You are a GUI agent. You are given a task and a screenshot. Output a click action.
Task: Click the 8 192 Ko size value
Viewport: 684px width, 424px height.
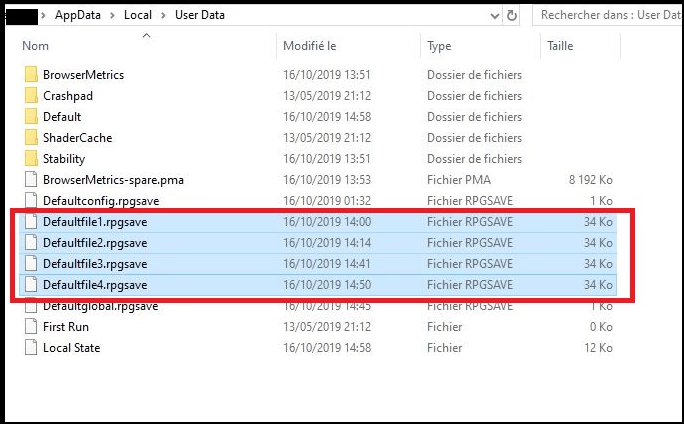click(591, 179)
